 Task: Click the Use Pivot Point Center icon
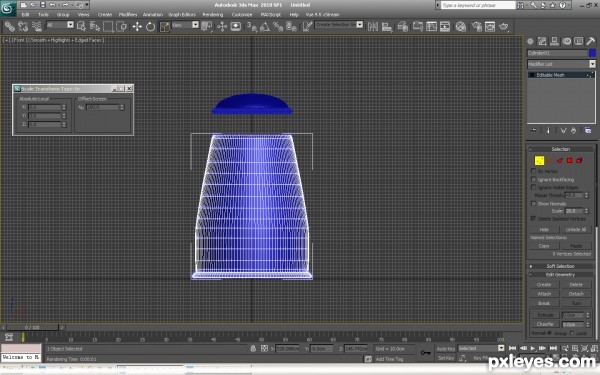(x=207, y=26)
